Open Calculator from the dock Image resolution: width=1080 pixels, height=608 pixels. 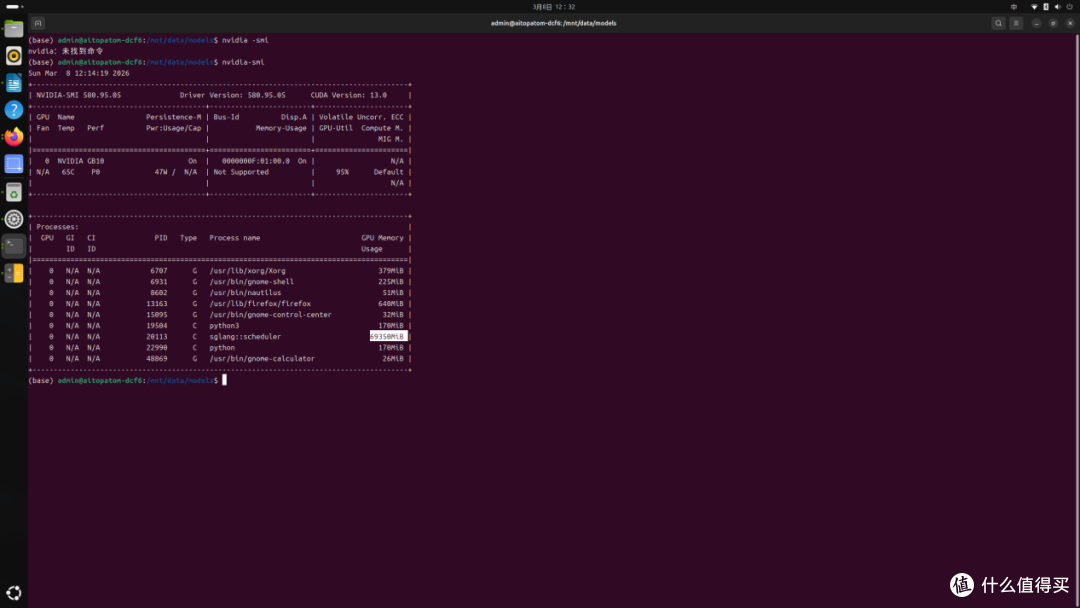(x=14, y=273)
